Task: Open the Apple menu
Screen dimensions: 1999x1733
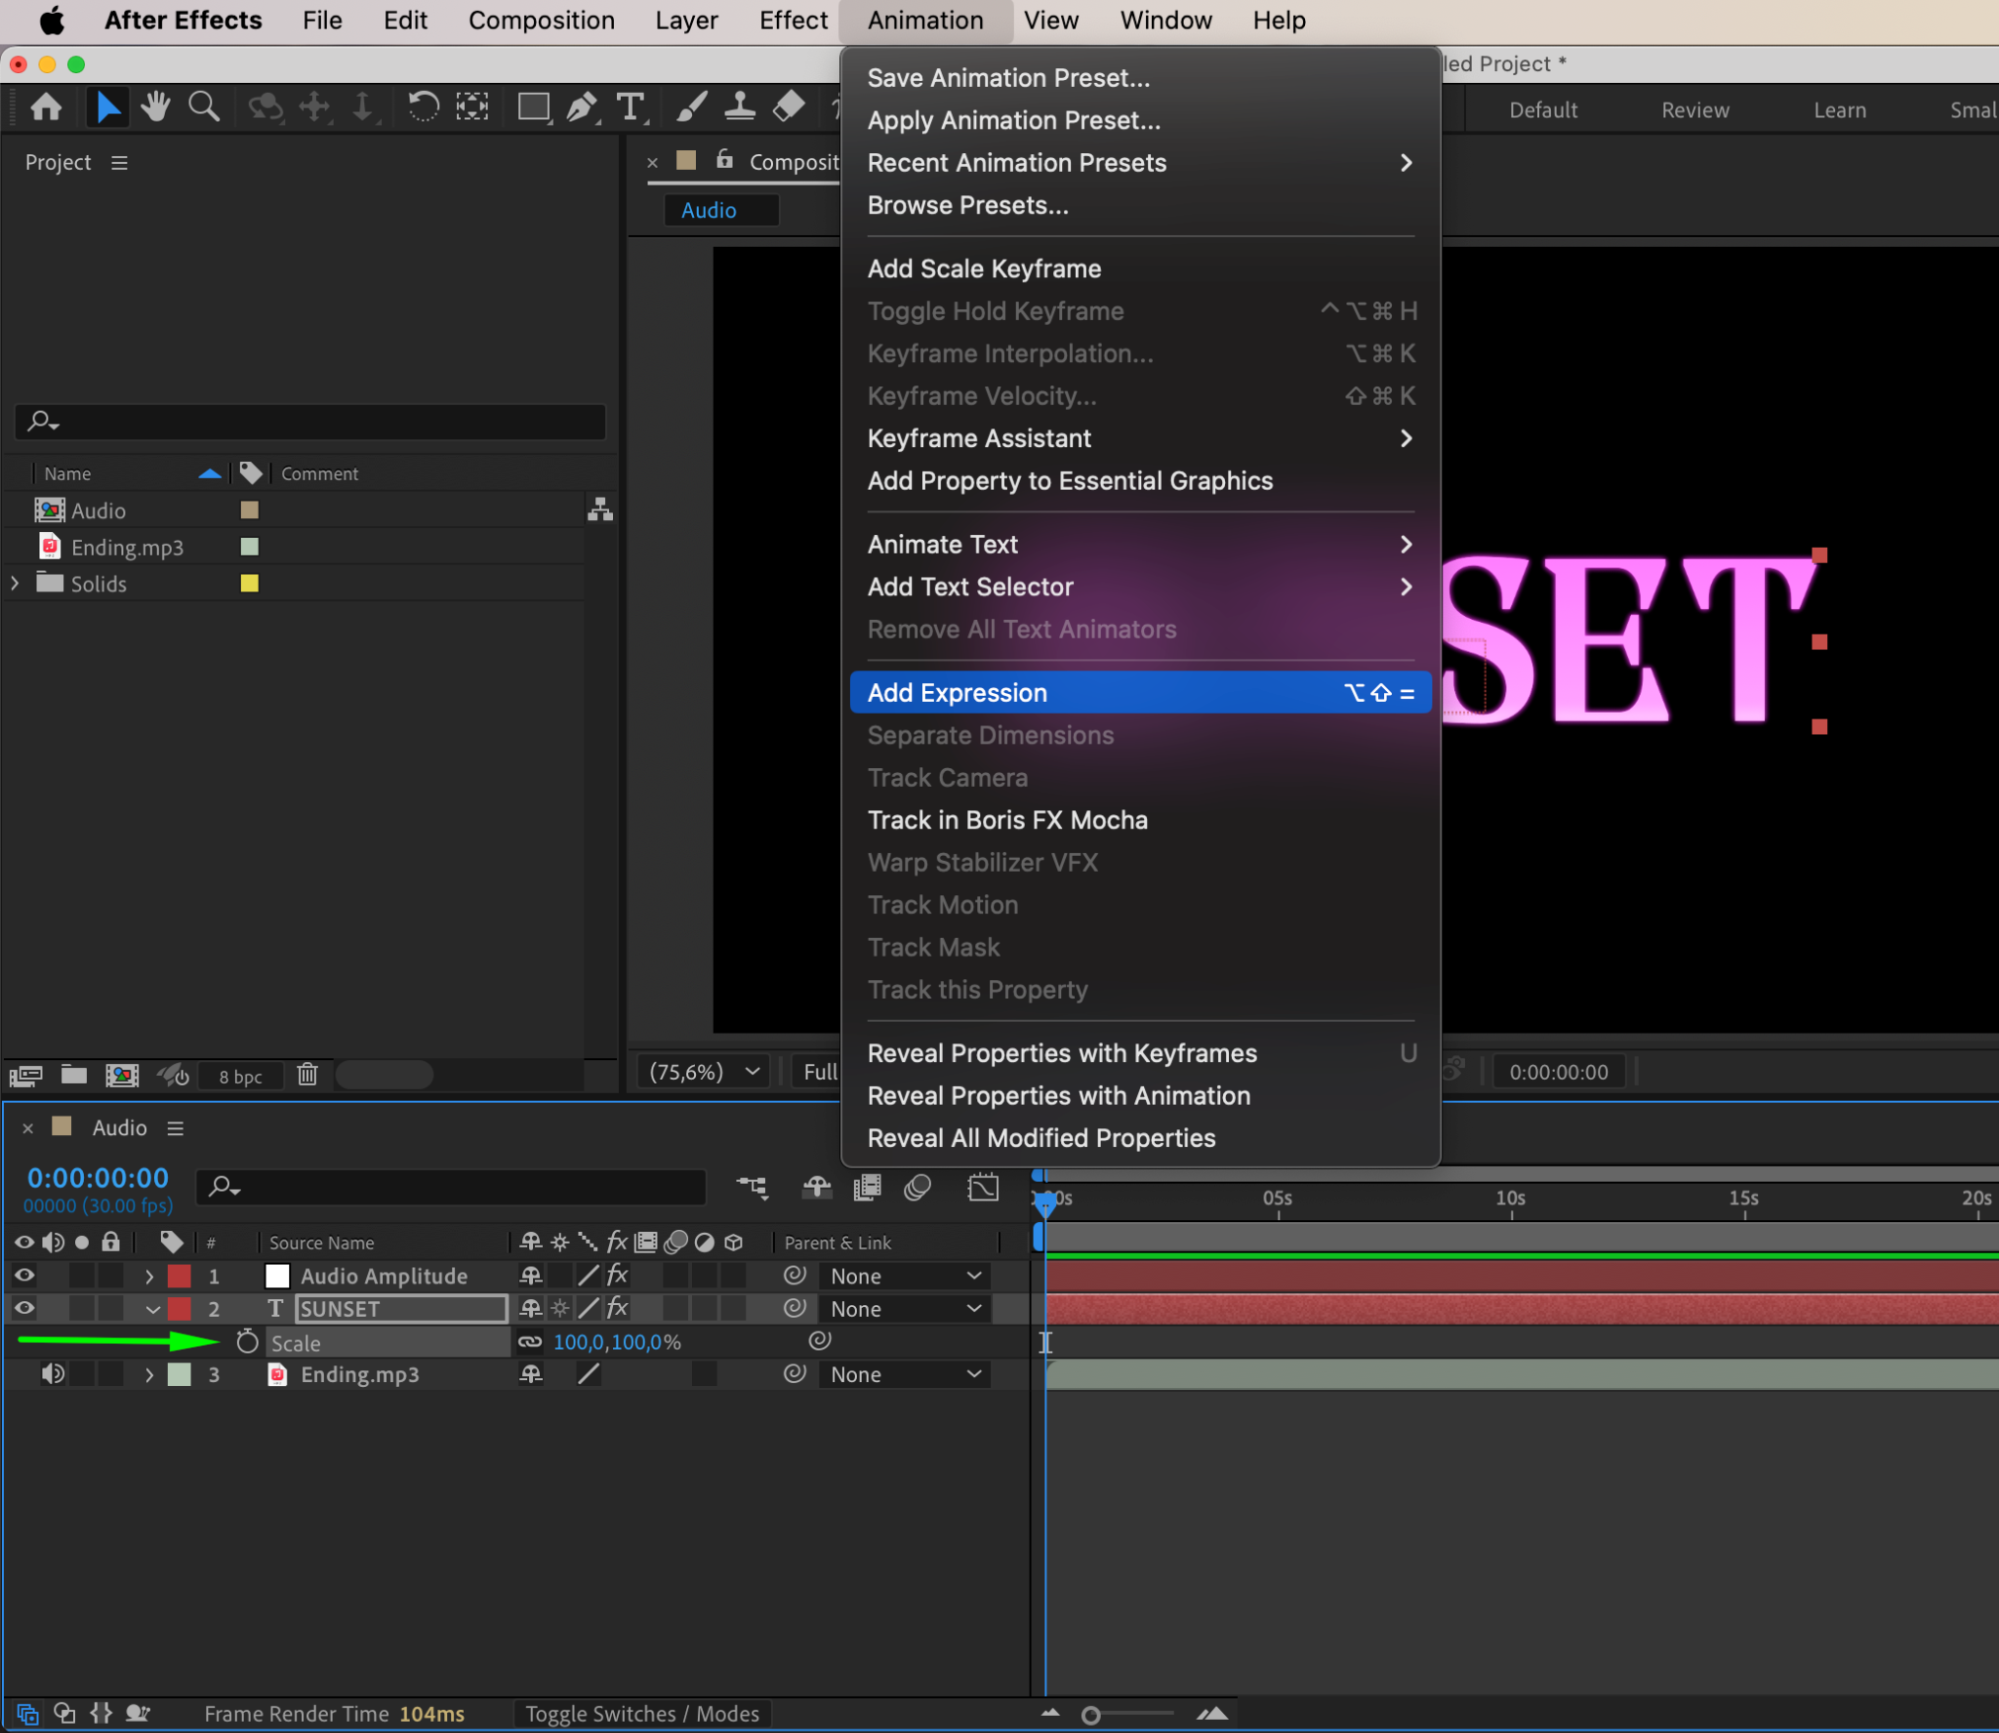Action: pyautogui.click(x=52, y=20)
